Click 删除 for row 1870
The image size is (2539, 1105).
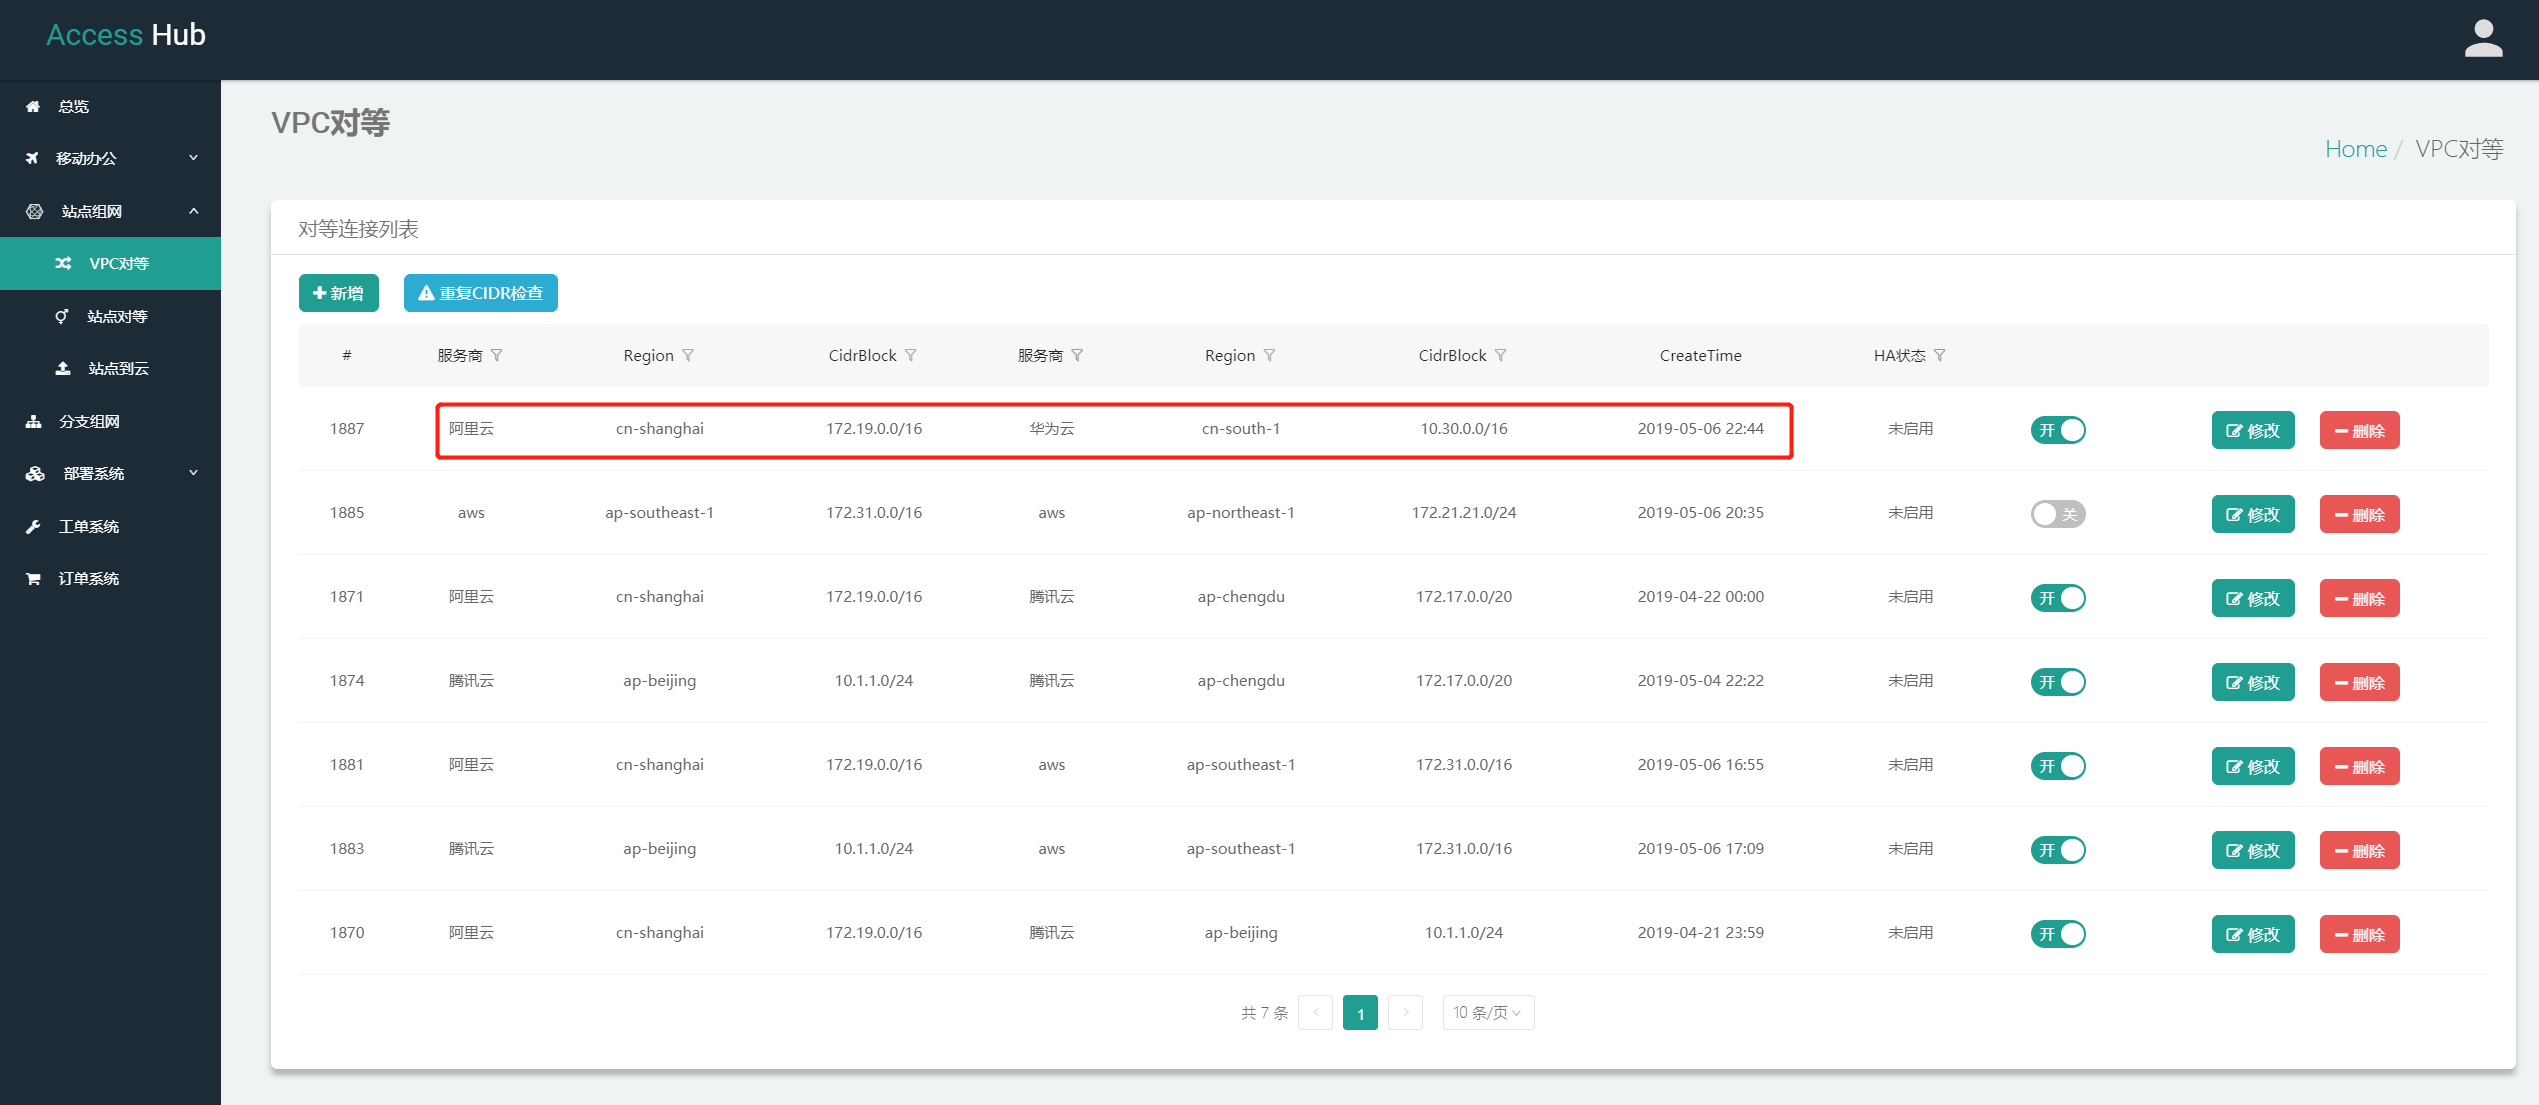tap(2360, 934)
